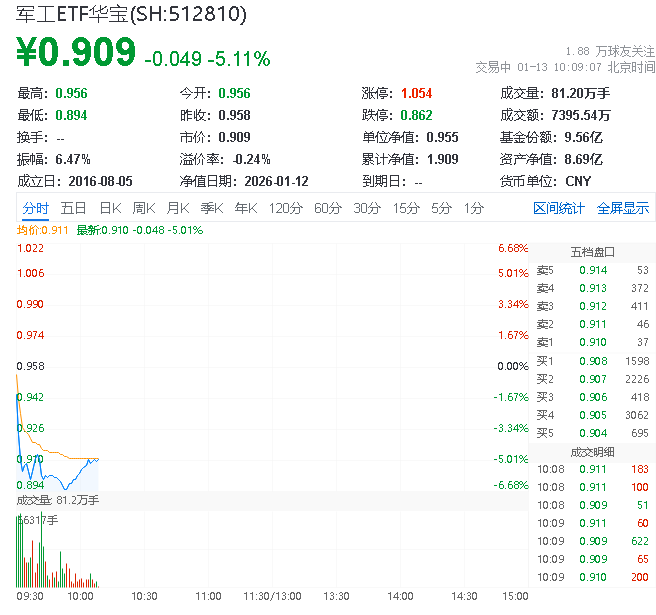Choose the 60分 interval tab
656x615 pixels.
click(328, 208)
